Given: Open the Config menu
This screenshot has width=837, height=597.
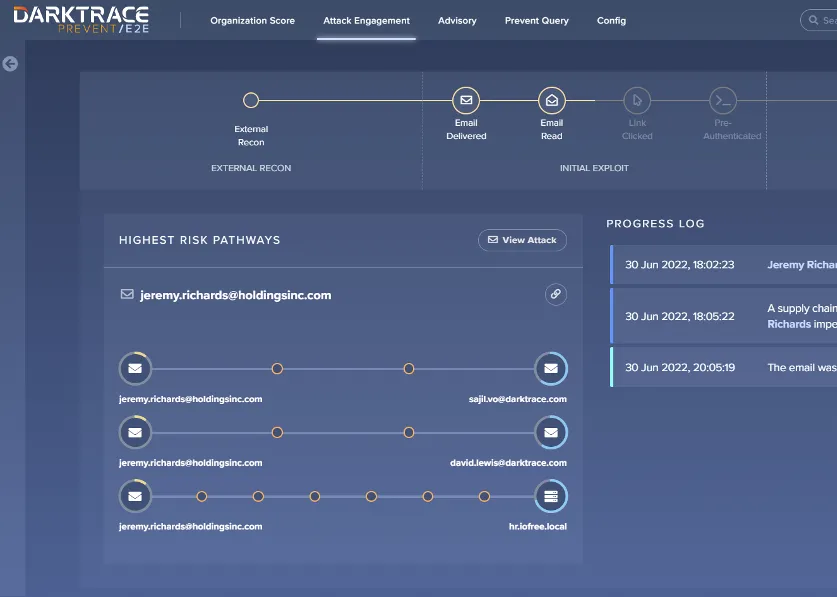Looking at the screenshot, I should pos(611,19).
